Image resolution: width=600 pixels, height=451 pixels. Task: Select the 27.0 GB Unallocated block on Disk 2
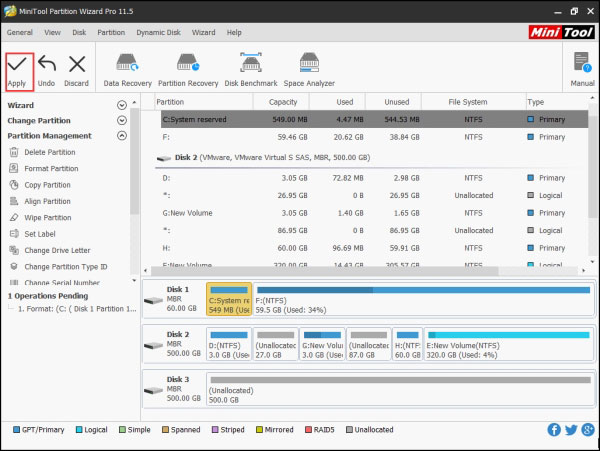coord(276,344)
